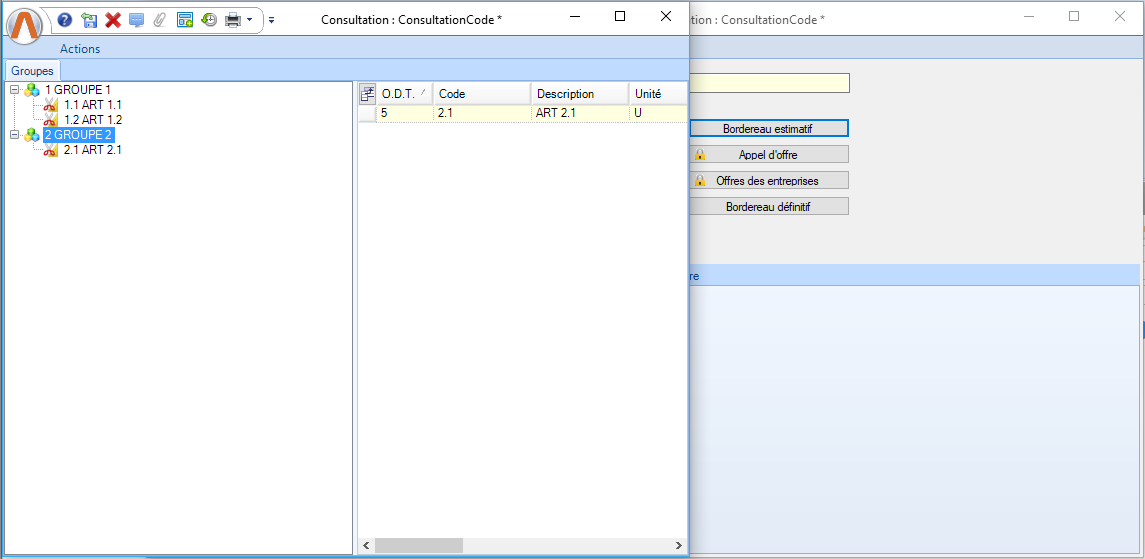
Task: Click the Bordereau estimatif button
Action: [x=768, y=129]
